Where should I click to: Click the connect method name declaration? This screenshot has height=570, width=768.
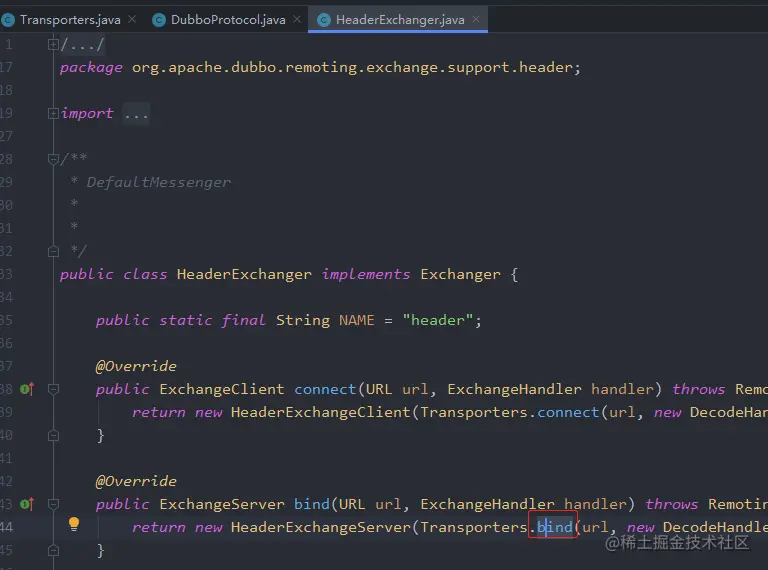[x=325, y=389]
